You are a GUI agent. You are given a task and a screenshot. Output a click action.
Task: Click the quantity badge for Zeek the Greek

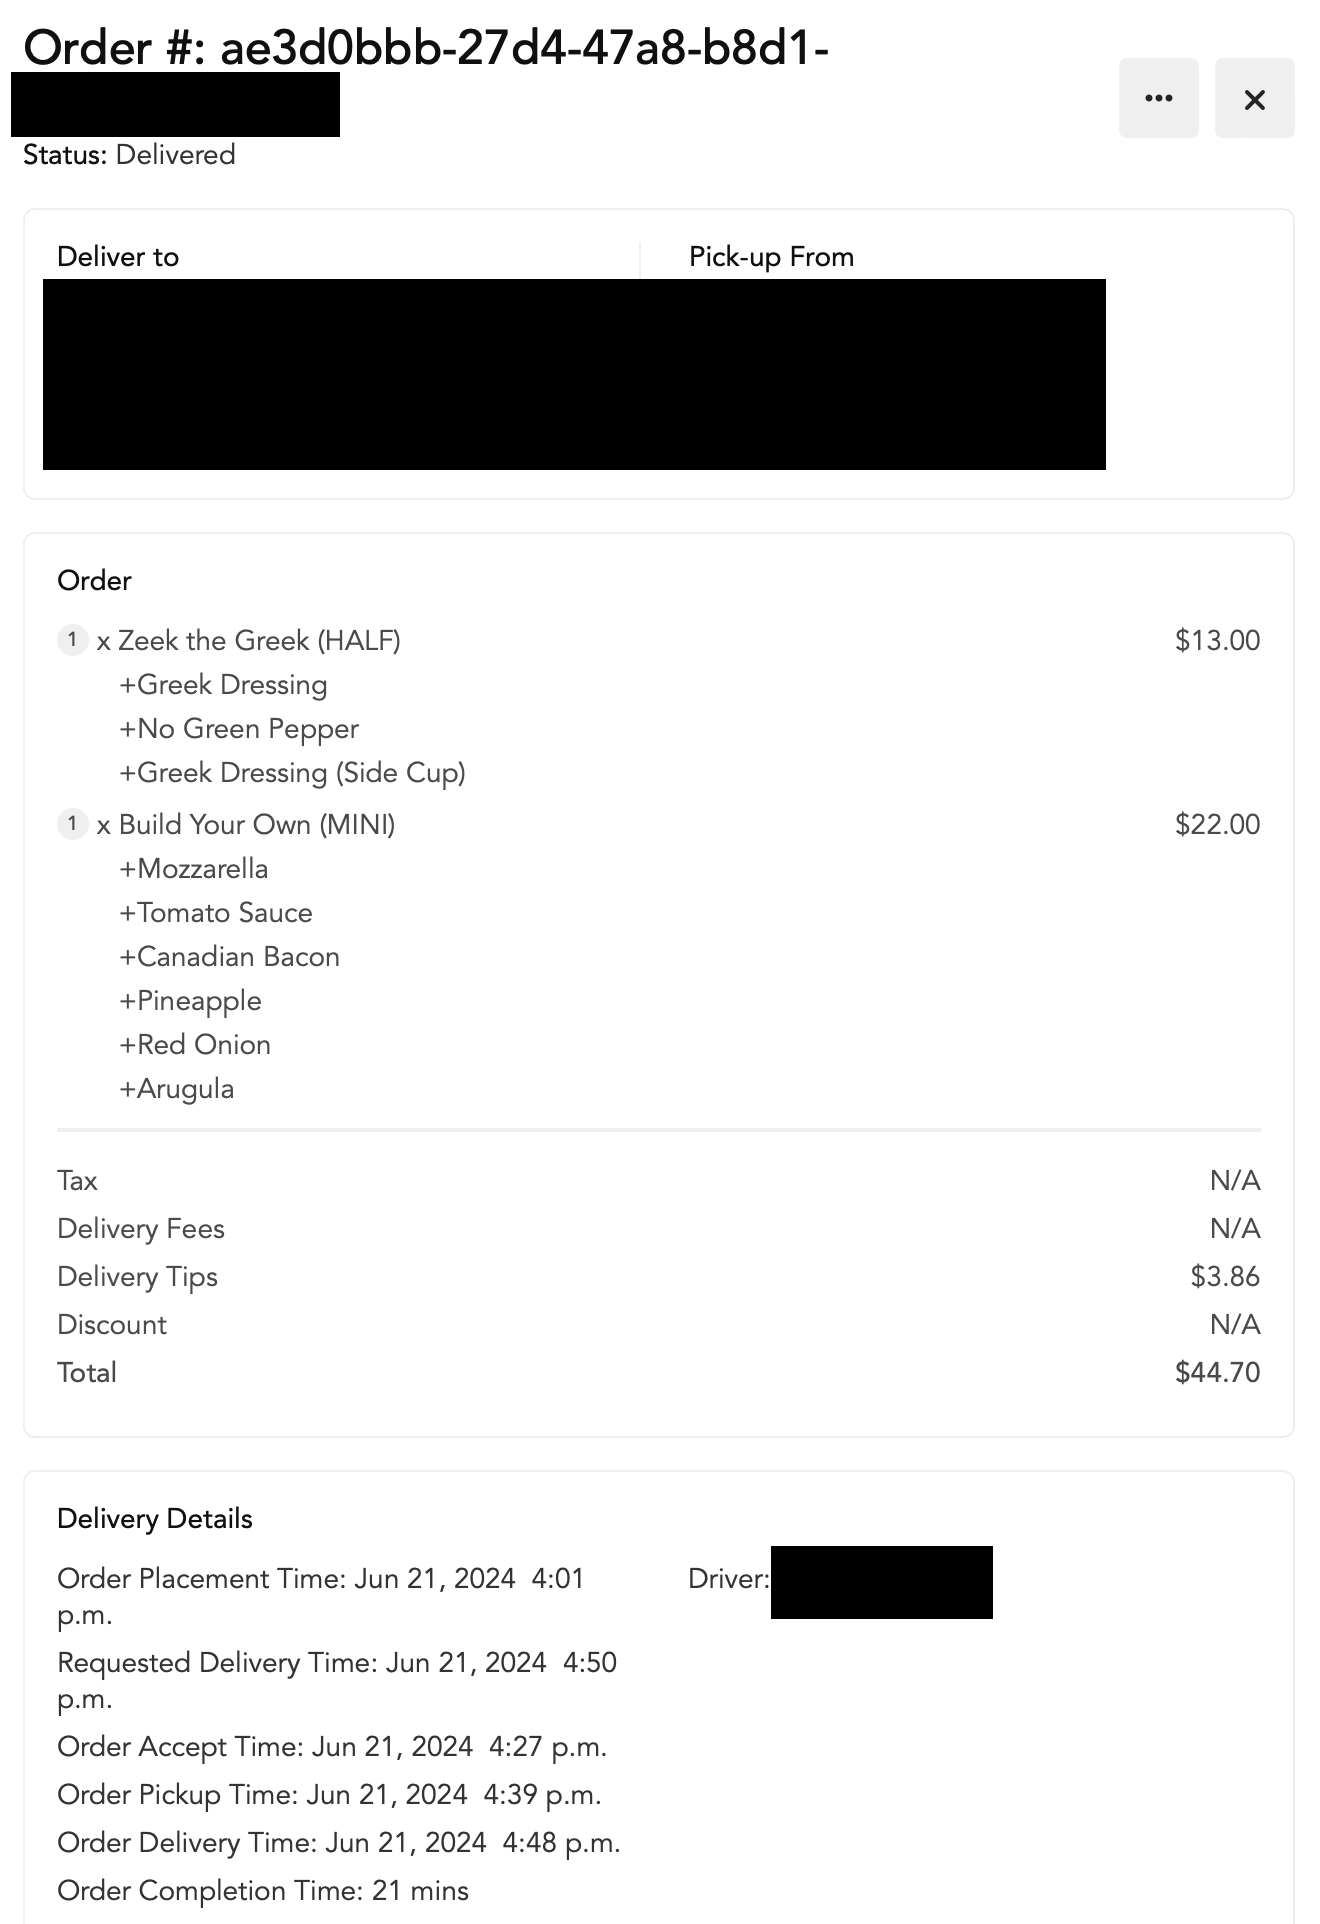(72, 640)
